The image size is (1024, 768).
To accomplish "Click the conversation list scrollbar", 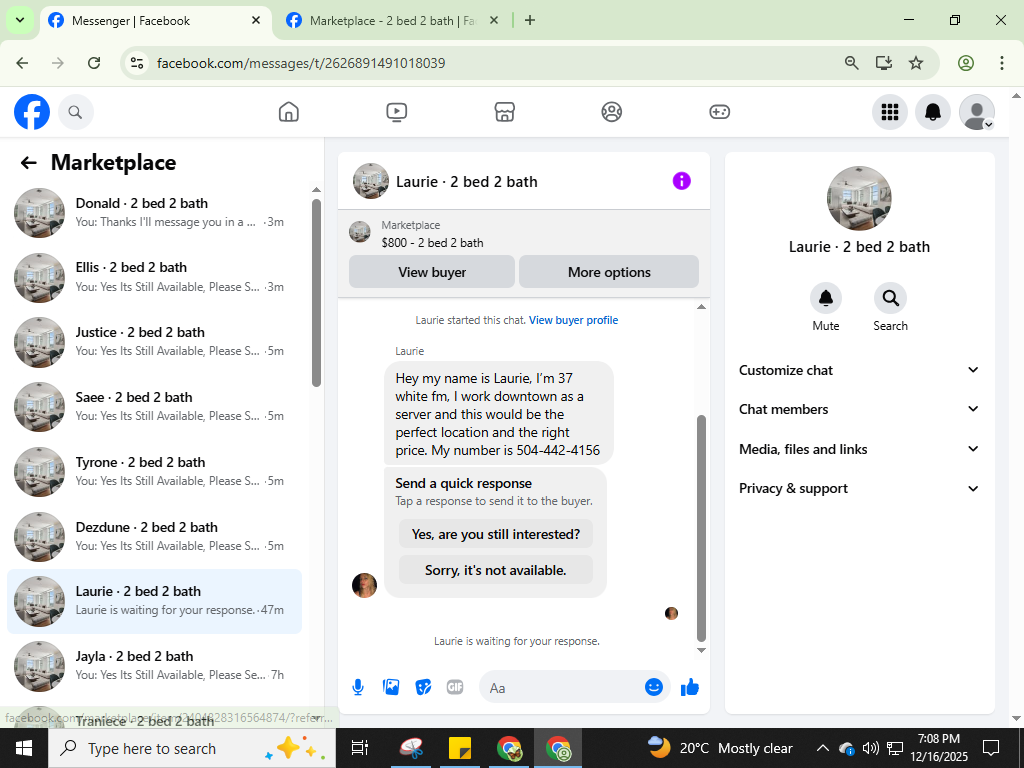I will click(316, 292).
